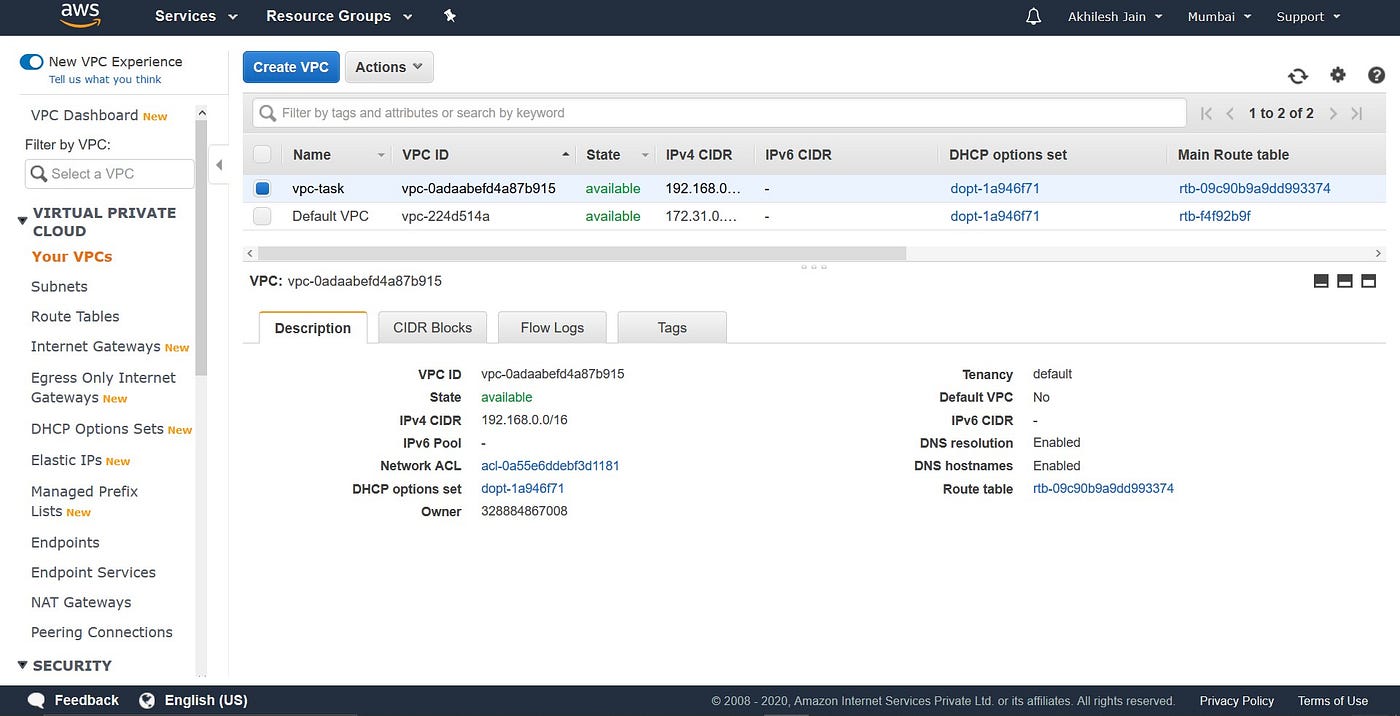Open the Actions dropdown button
Screen dimensions: 1400x716
point(389,67)
